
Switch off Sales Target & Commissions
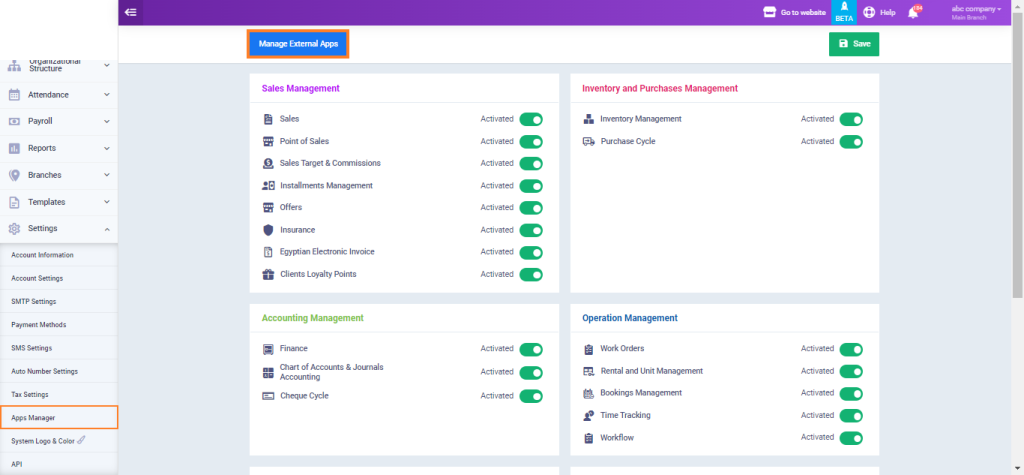[531, 163]
